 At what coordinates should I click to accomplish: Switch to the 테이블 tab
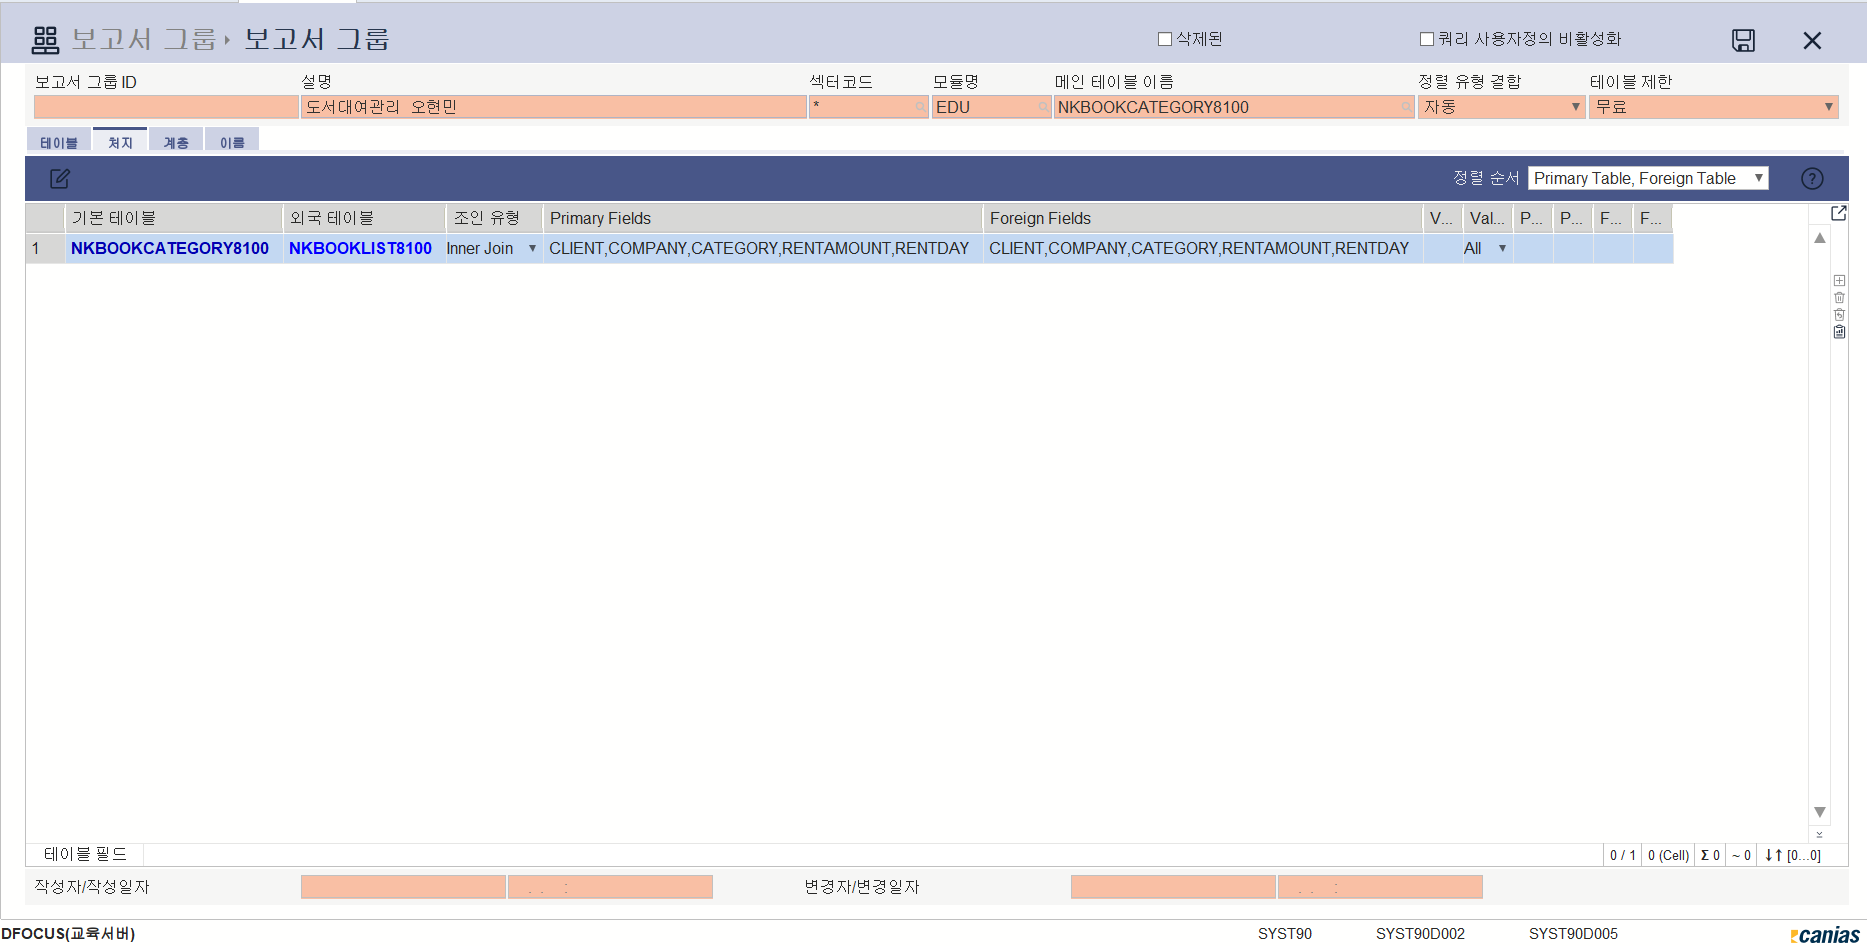pyautogui.click(x=59, y=142)
